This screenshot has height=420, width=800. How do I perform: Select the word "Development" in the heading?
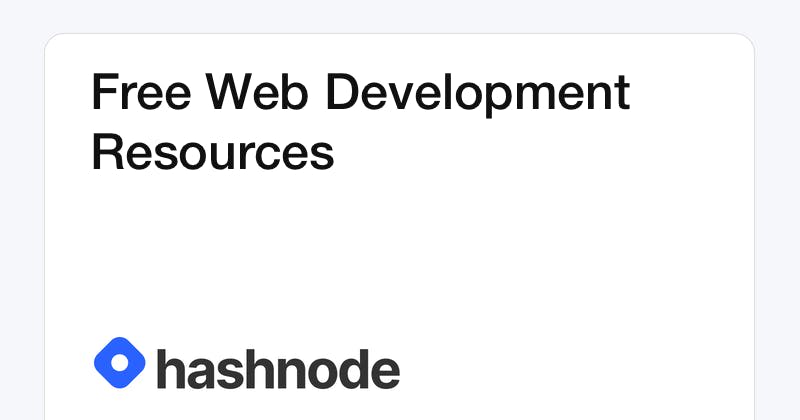coord(479,96)
